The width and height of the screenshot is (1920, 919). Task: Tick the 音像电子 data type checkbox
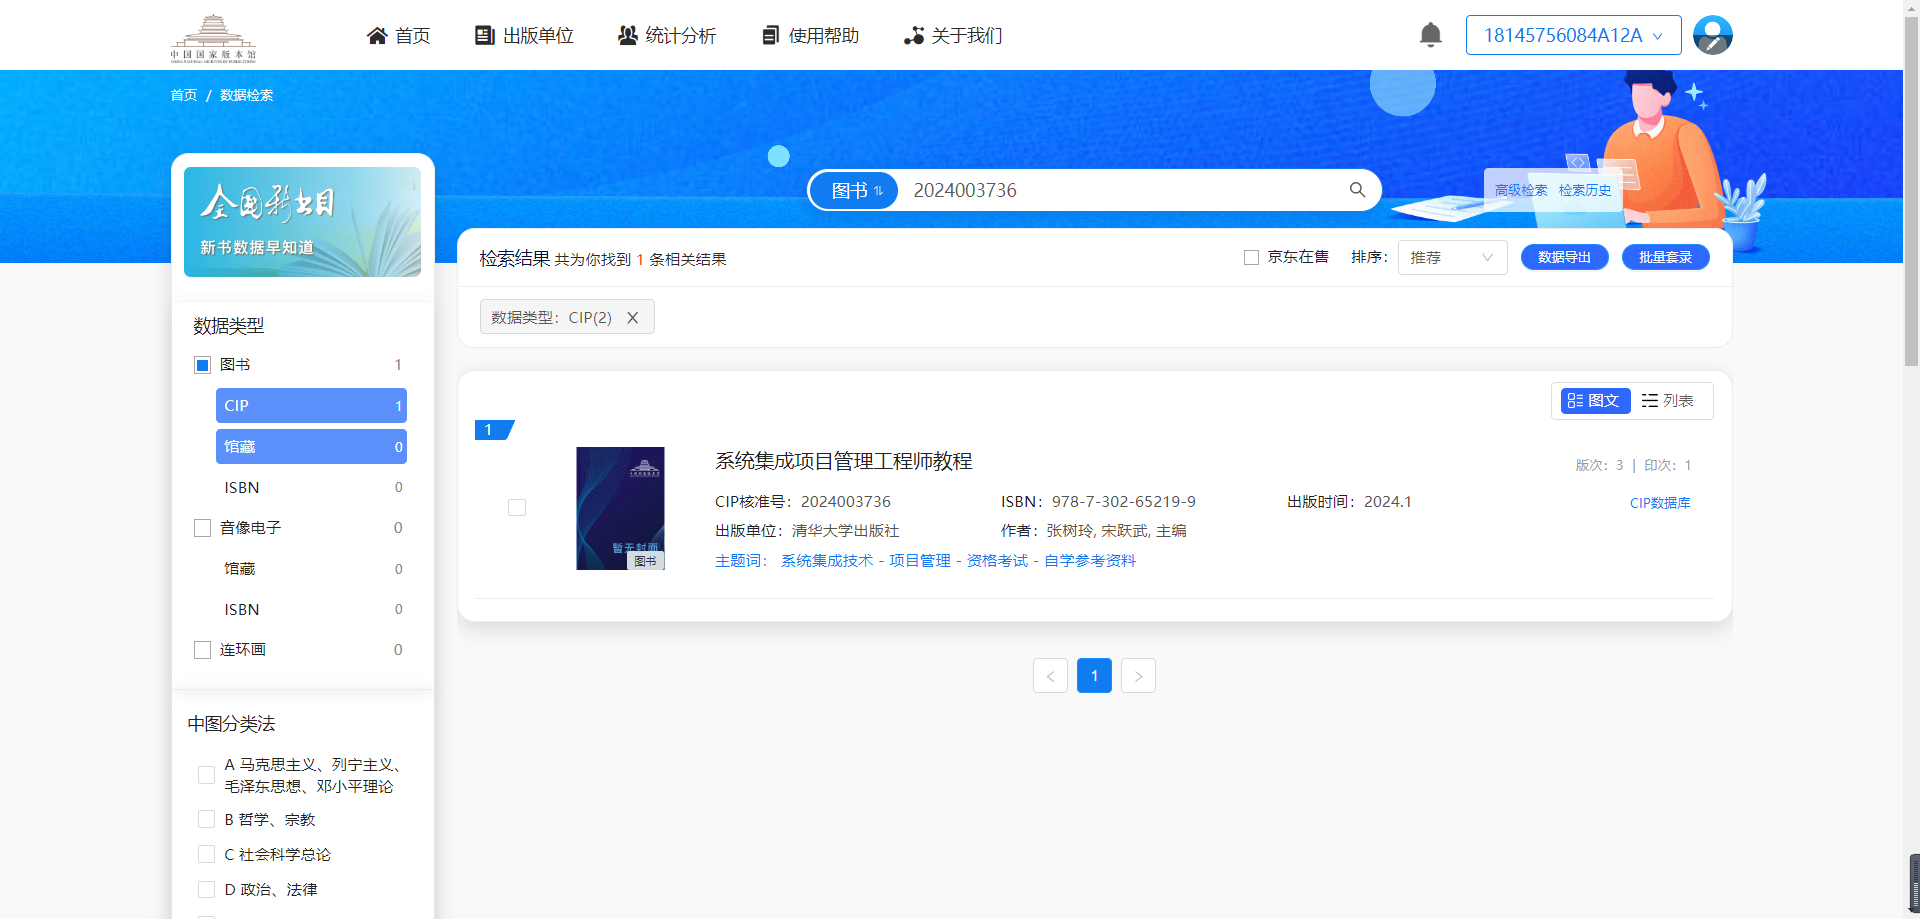[203, 528]
